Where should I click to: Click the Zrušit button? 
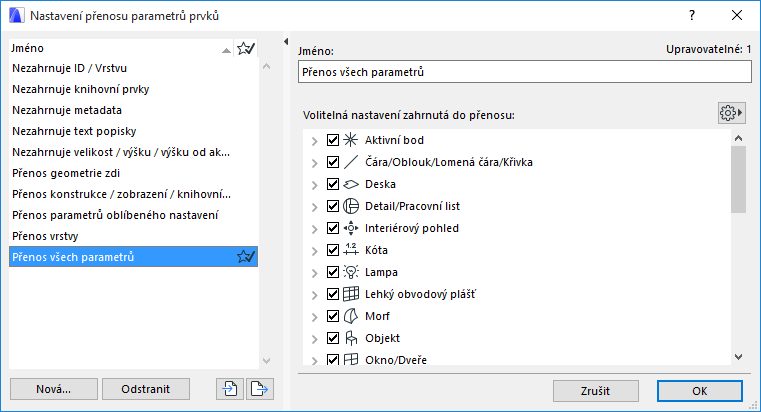tap(595, 389)
